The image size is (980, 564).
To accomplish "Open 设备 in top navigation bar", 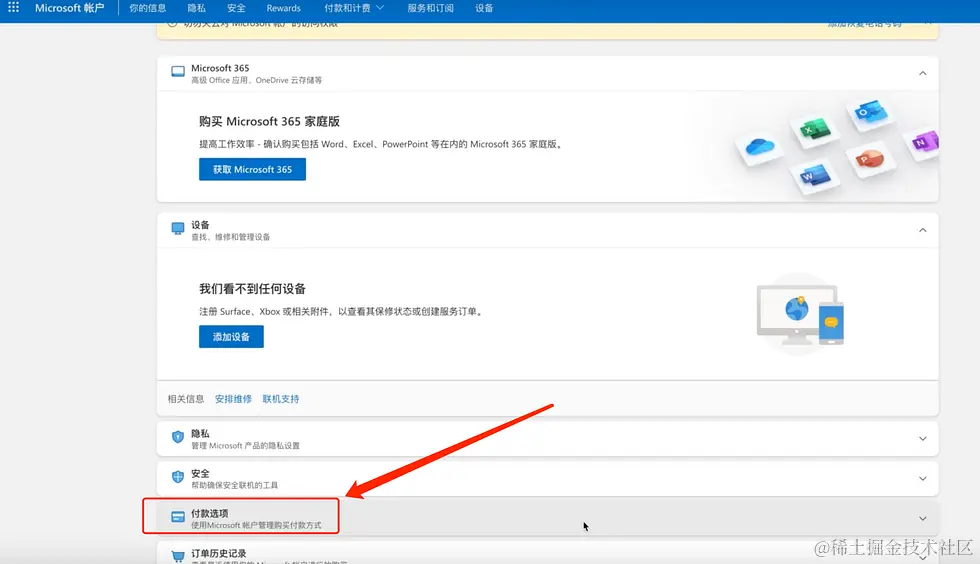I will [x=484, y=8].
